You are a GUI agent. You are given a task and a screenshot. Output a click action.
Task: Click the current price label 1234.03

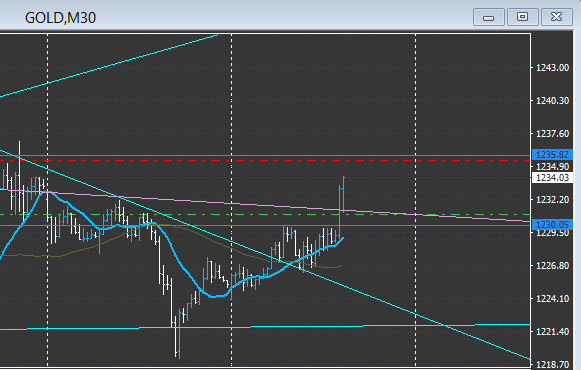point(552,178)
